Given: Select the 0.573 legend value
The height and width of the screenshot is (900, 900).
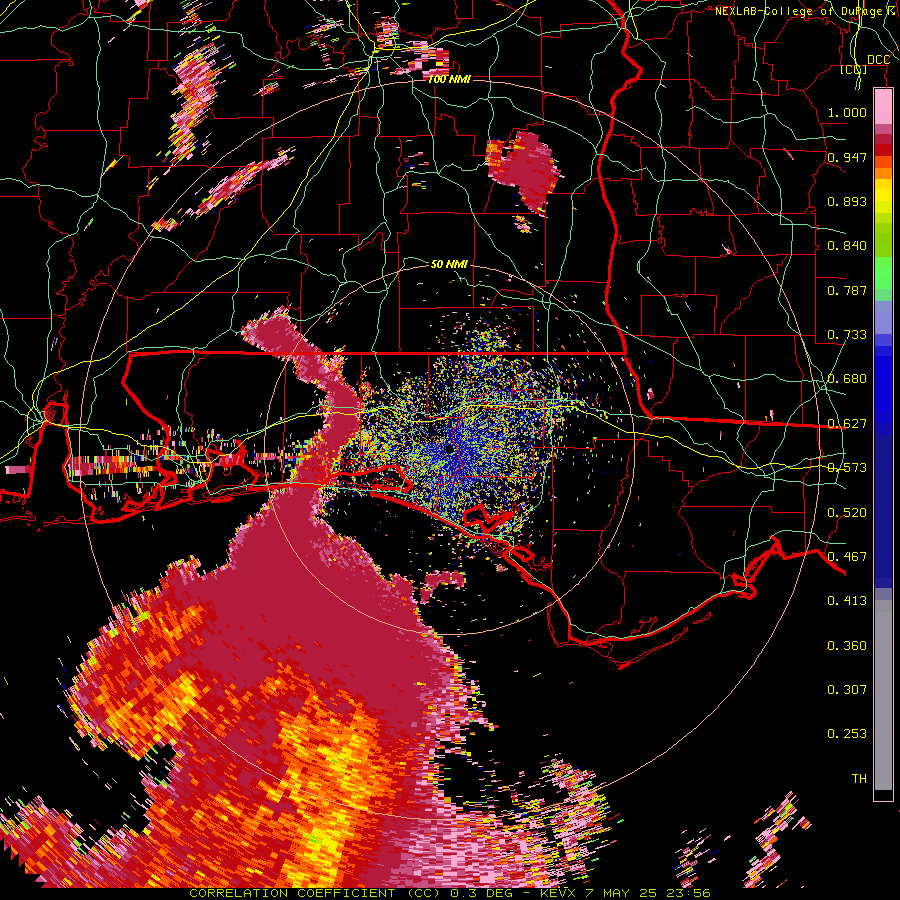Looking at the screenshot, I should 847,468.
